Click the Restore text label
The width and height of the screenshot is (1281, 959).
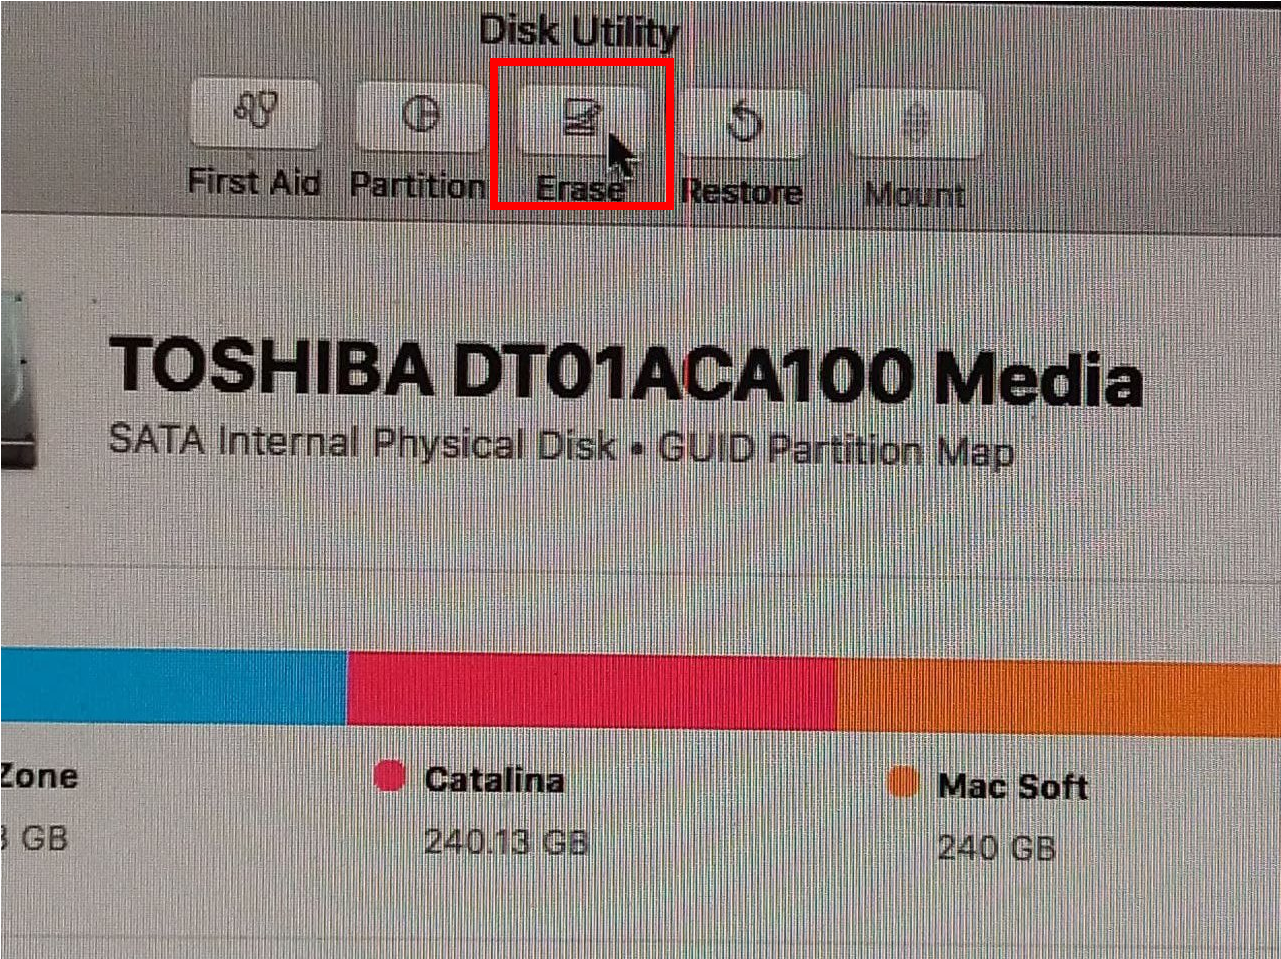tap(742, 192)
